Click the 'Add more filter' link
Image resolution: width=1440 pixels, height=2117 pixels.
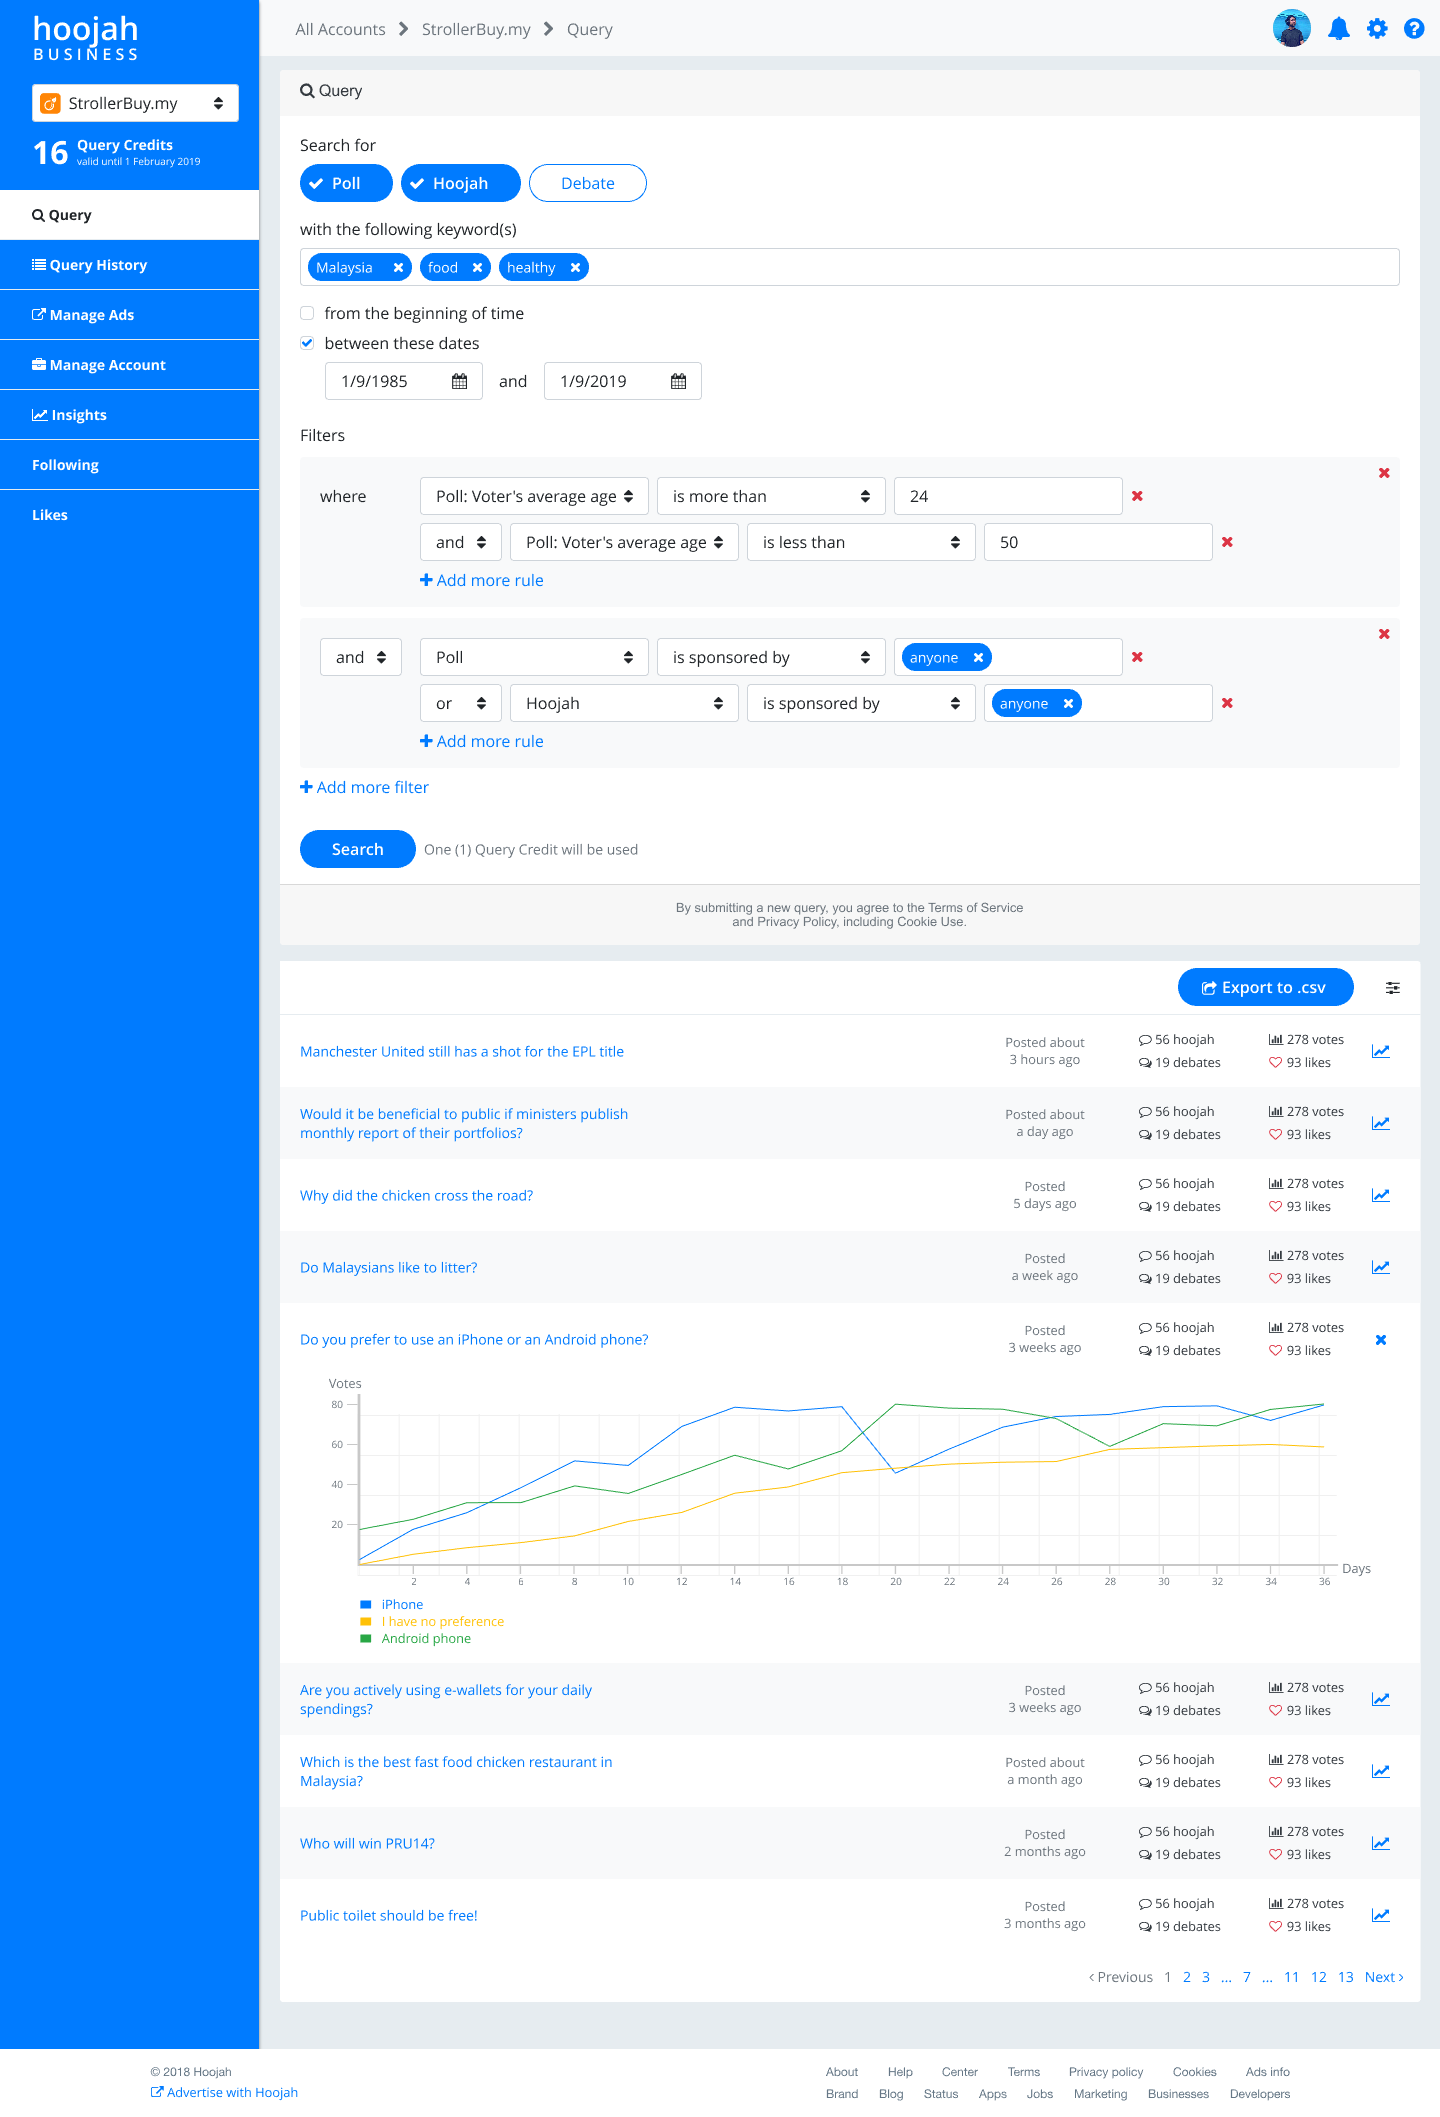click(x=364, y=787)
